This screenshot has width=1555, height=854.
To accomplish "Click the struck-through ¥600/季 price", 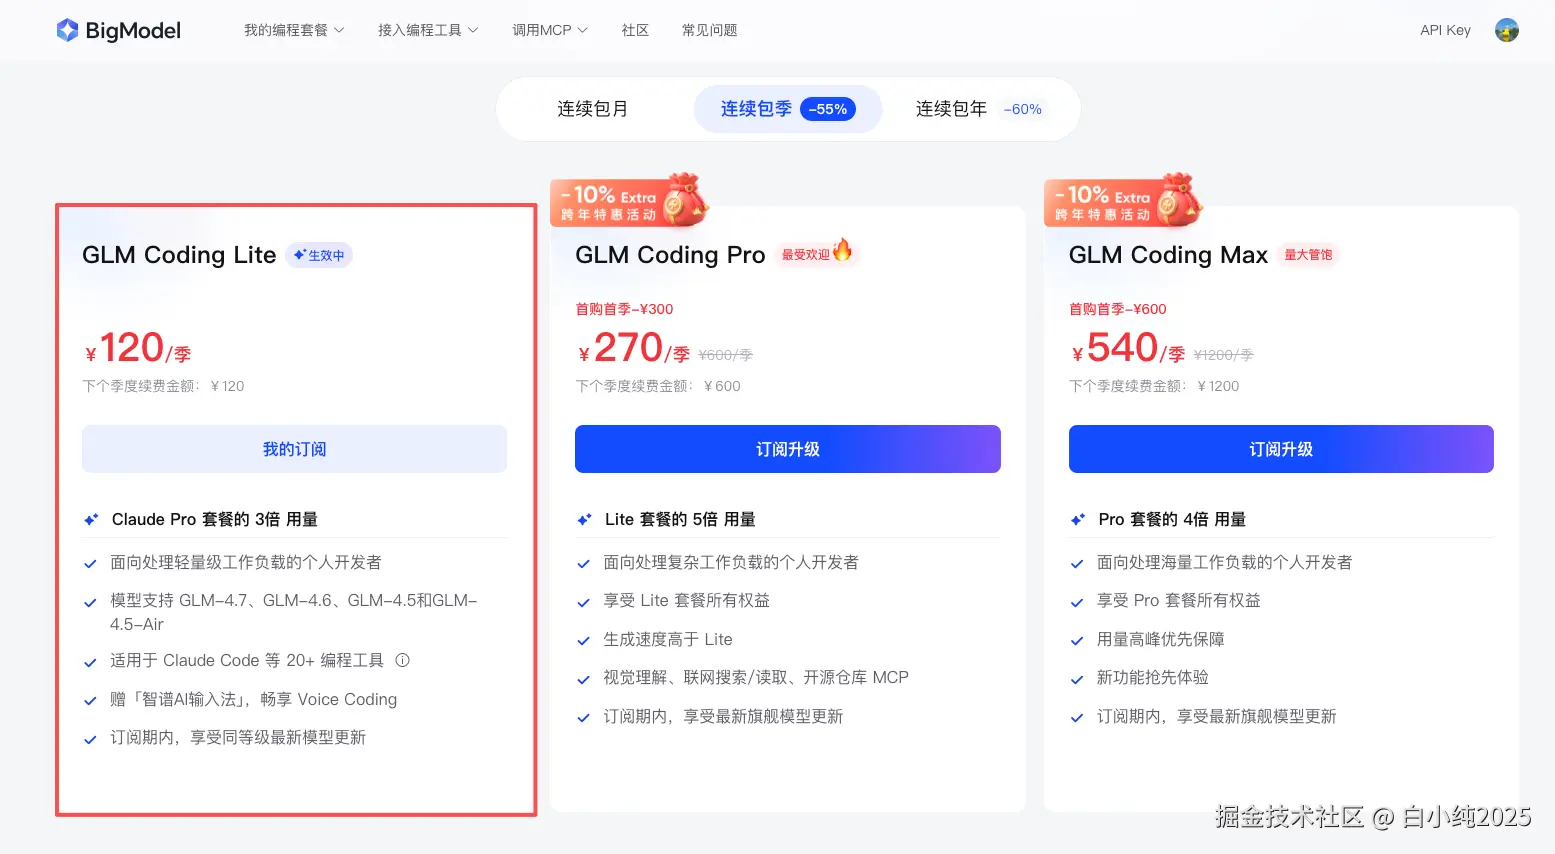I will 725,355.
